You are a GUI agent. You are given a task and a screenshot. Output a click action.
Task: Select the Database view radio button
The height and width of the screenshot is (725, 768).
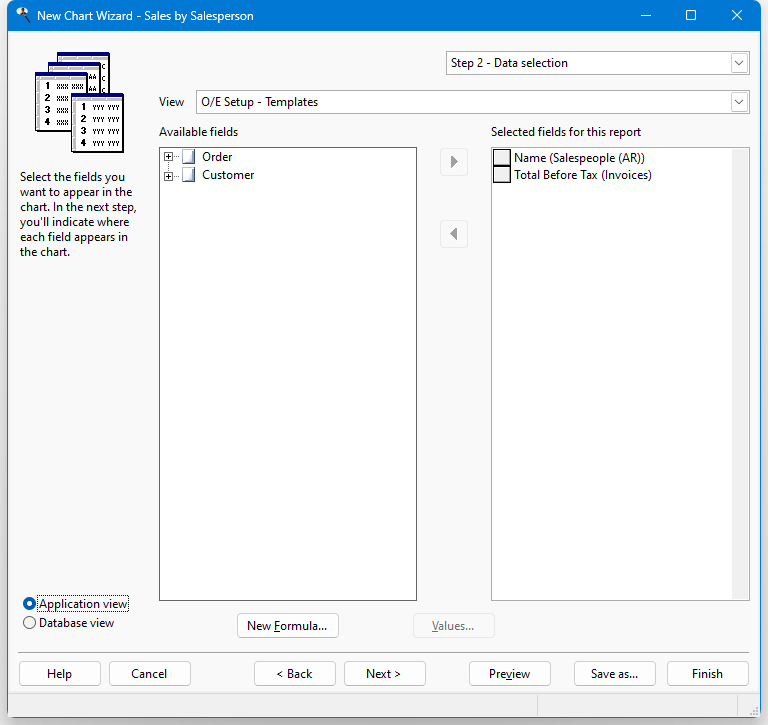click(29, 623)
